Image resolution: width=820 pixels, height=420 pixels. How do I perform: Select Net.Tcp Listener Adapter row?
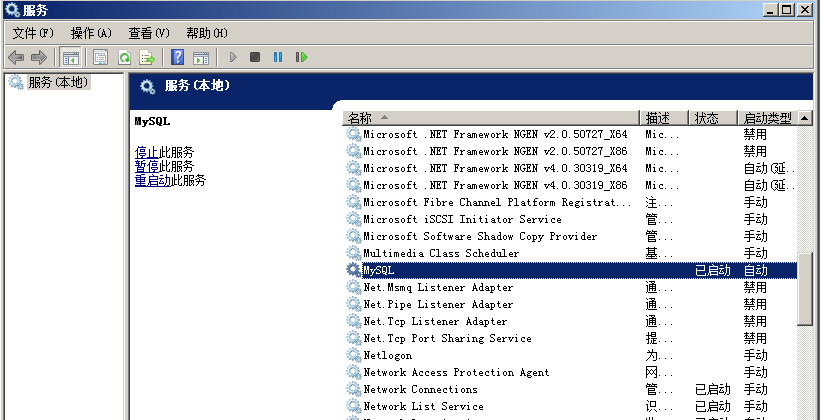tap(571, 321)
